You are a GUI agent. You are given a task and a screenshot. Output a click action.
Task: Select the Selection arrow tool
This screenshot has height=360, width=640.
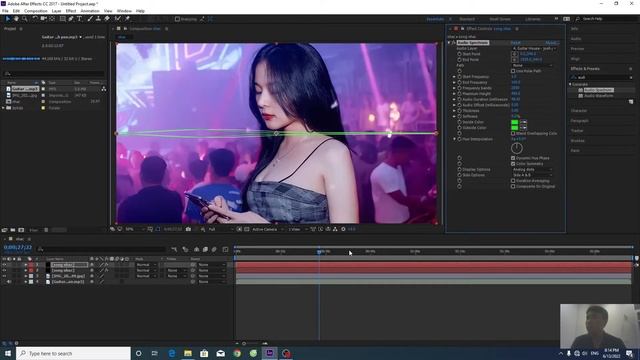tap(8, 19)
